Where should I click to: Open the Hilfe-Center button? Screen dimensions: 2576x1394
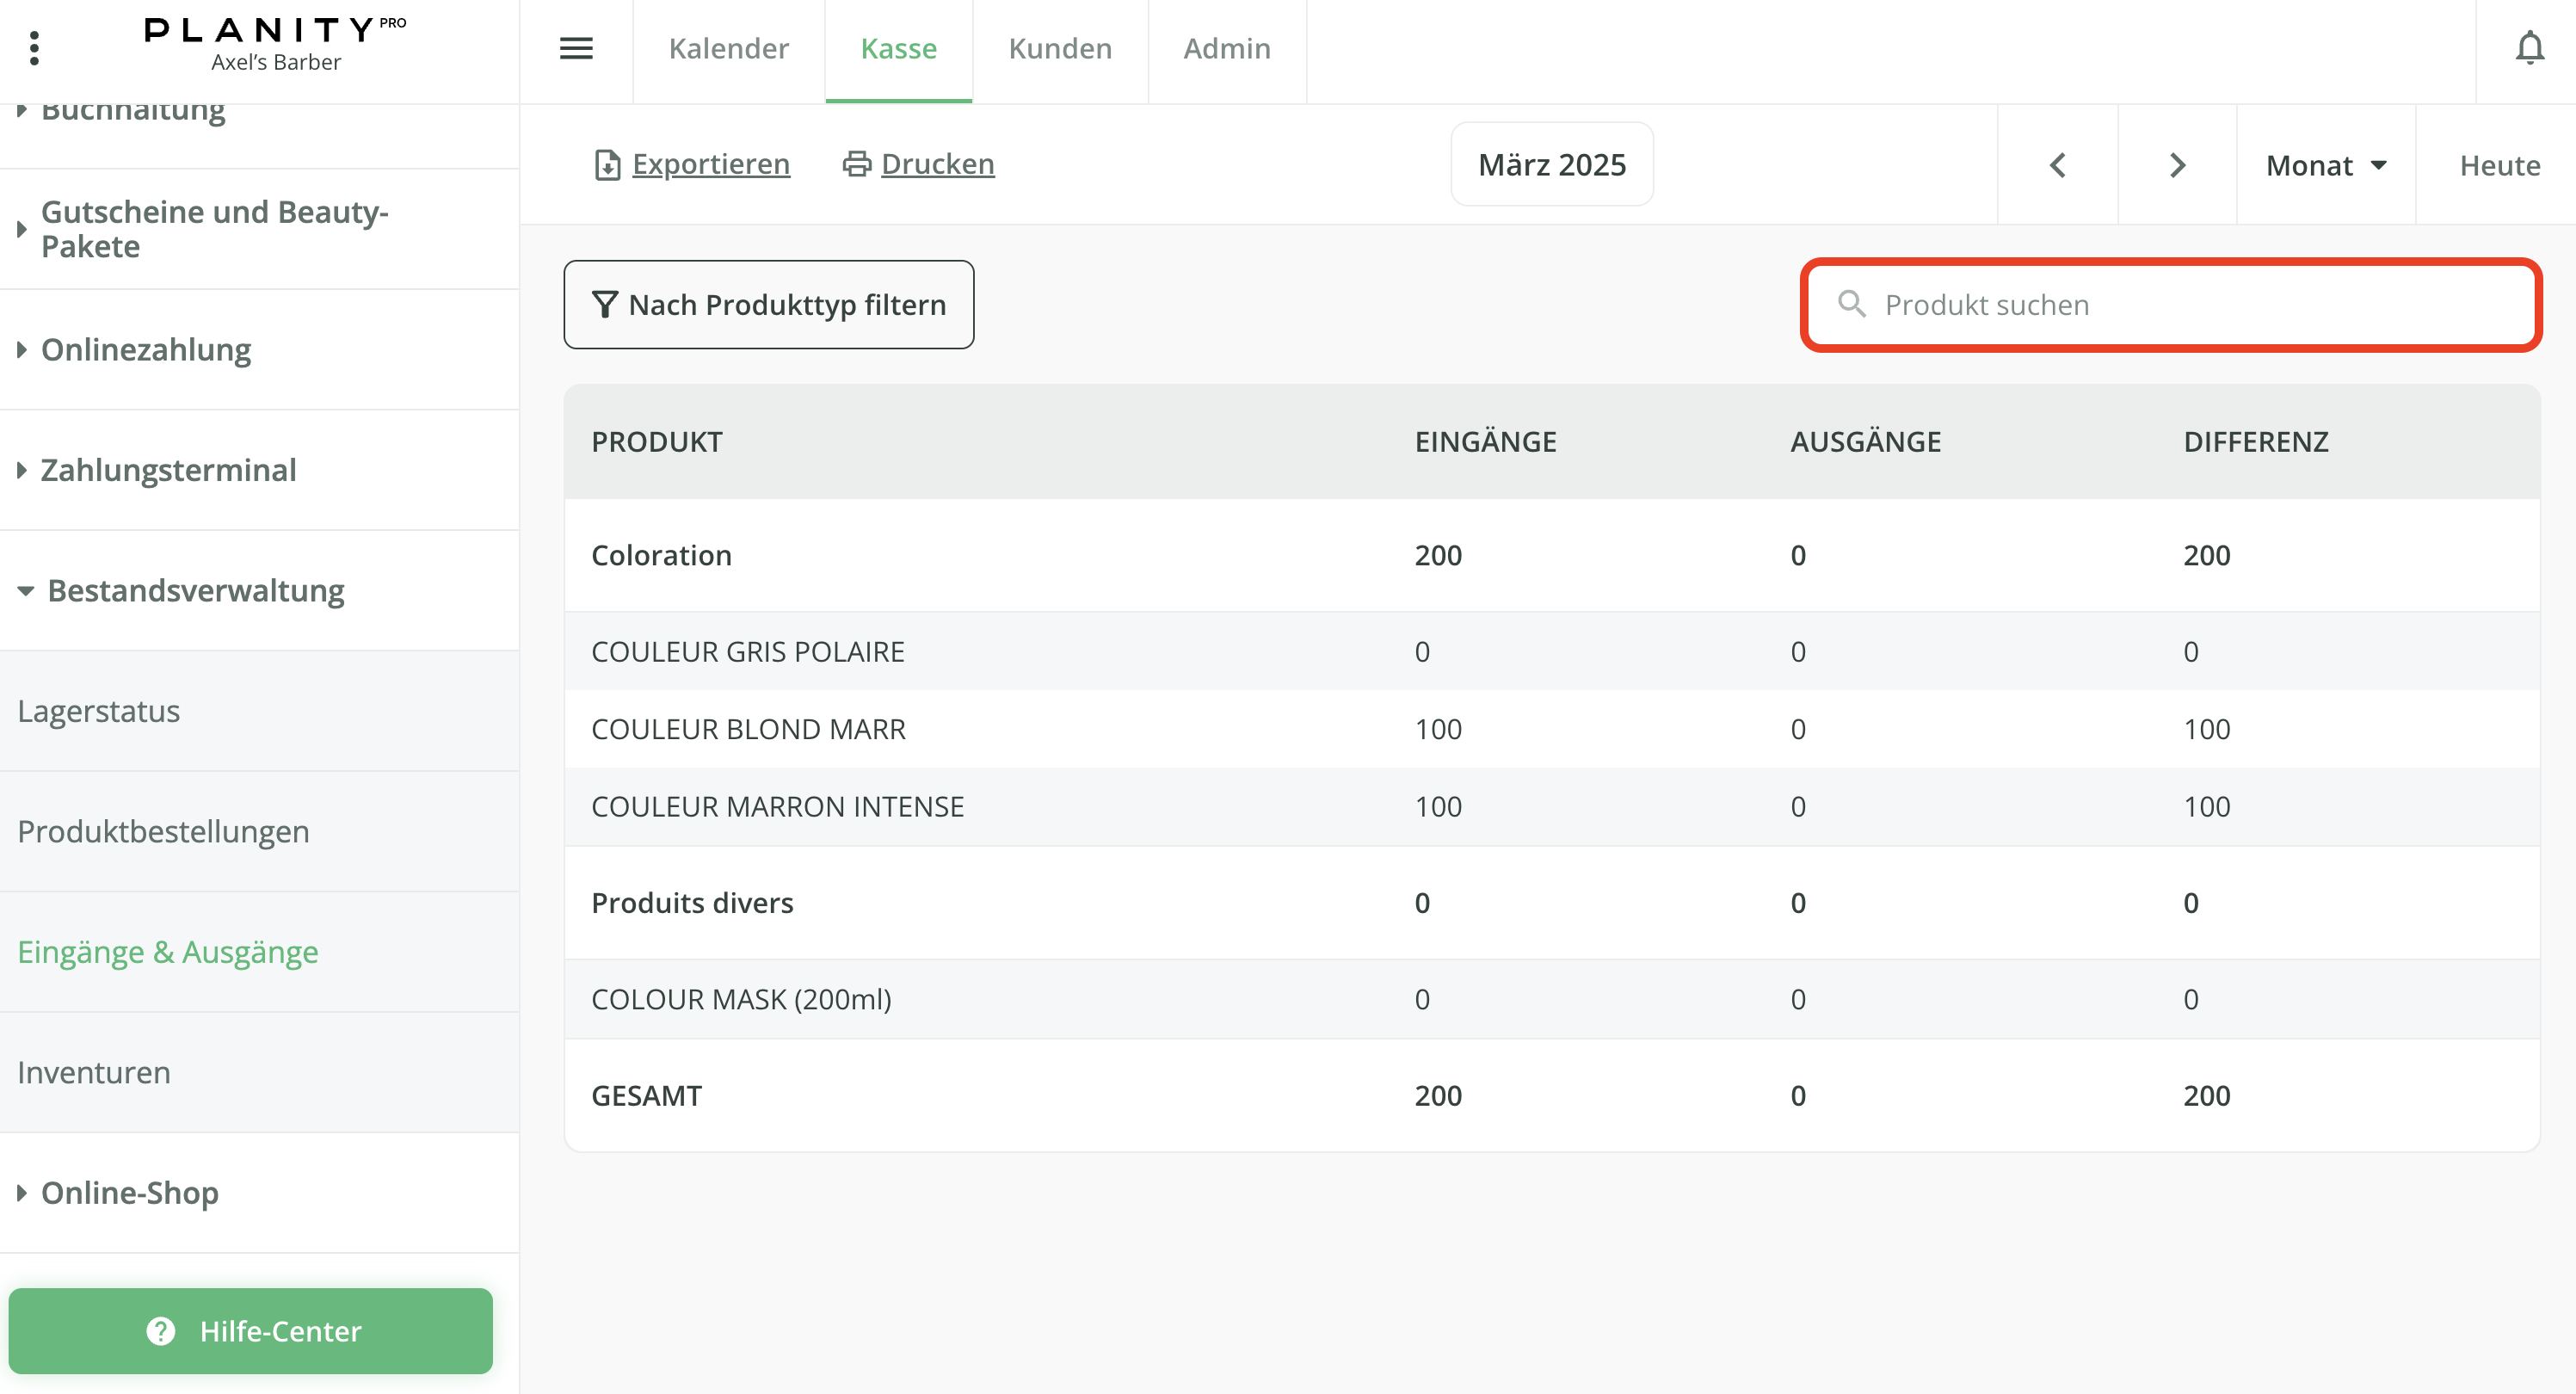coord(251,1331)
